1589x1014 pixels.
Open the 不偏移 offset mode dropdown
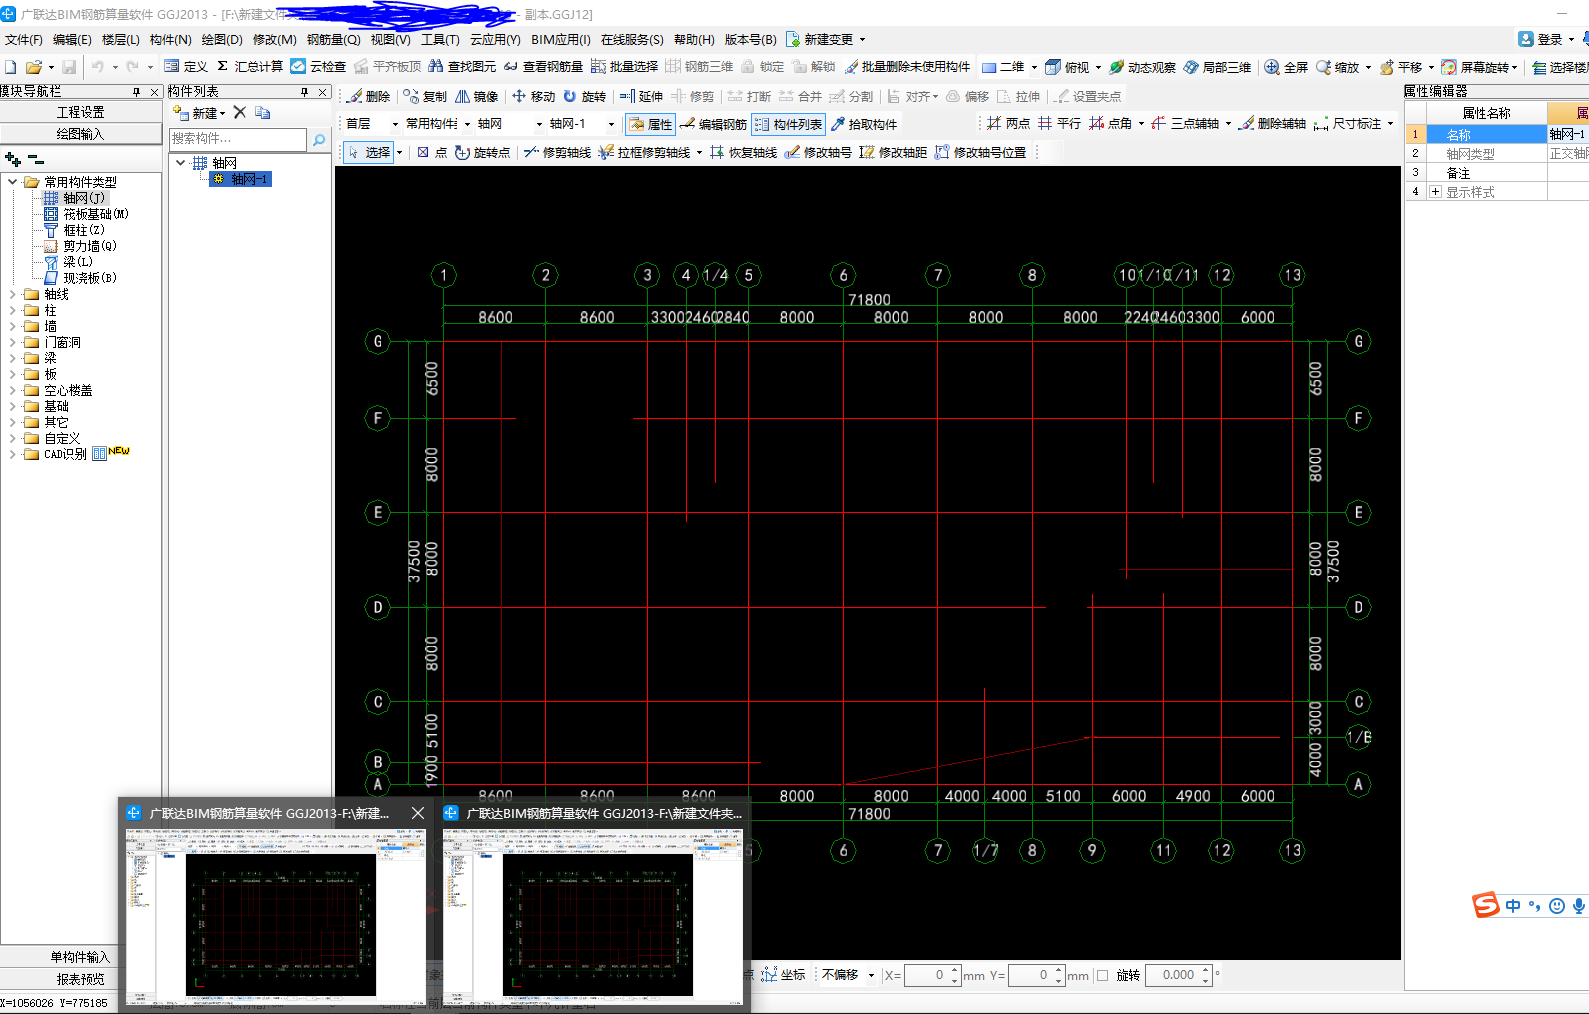(870, 976)
